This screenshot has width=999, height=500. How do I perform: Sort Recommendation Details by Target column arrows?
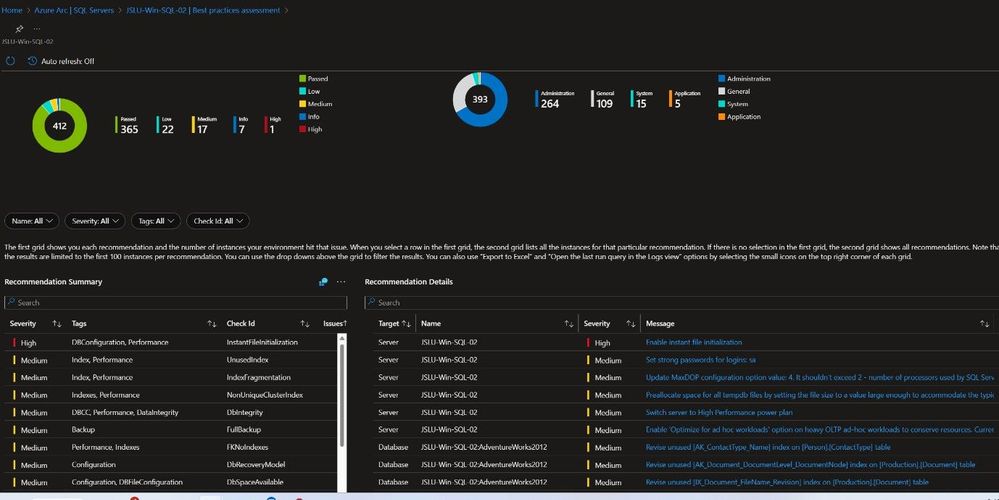click(x=406, y=324)
